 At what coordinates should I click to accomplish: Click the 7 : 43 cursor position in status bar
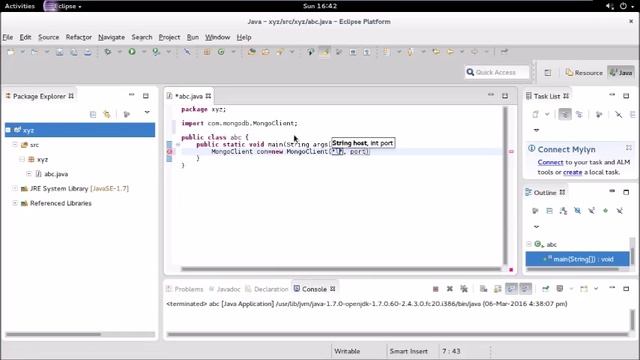[451, 351]
